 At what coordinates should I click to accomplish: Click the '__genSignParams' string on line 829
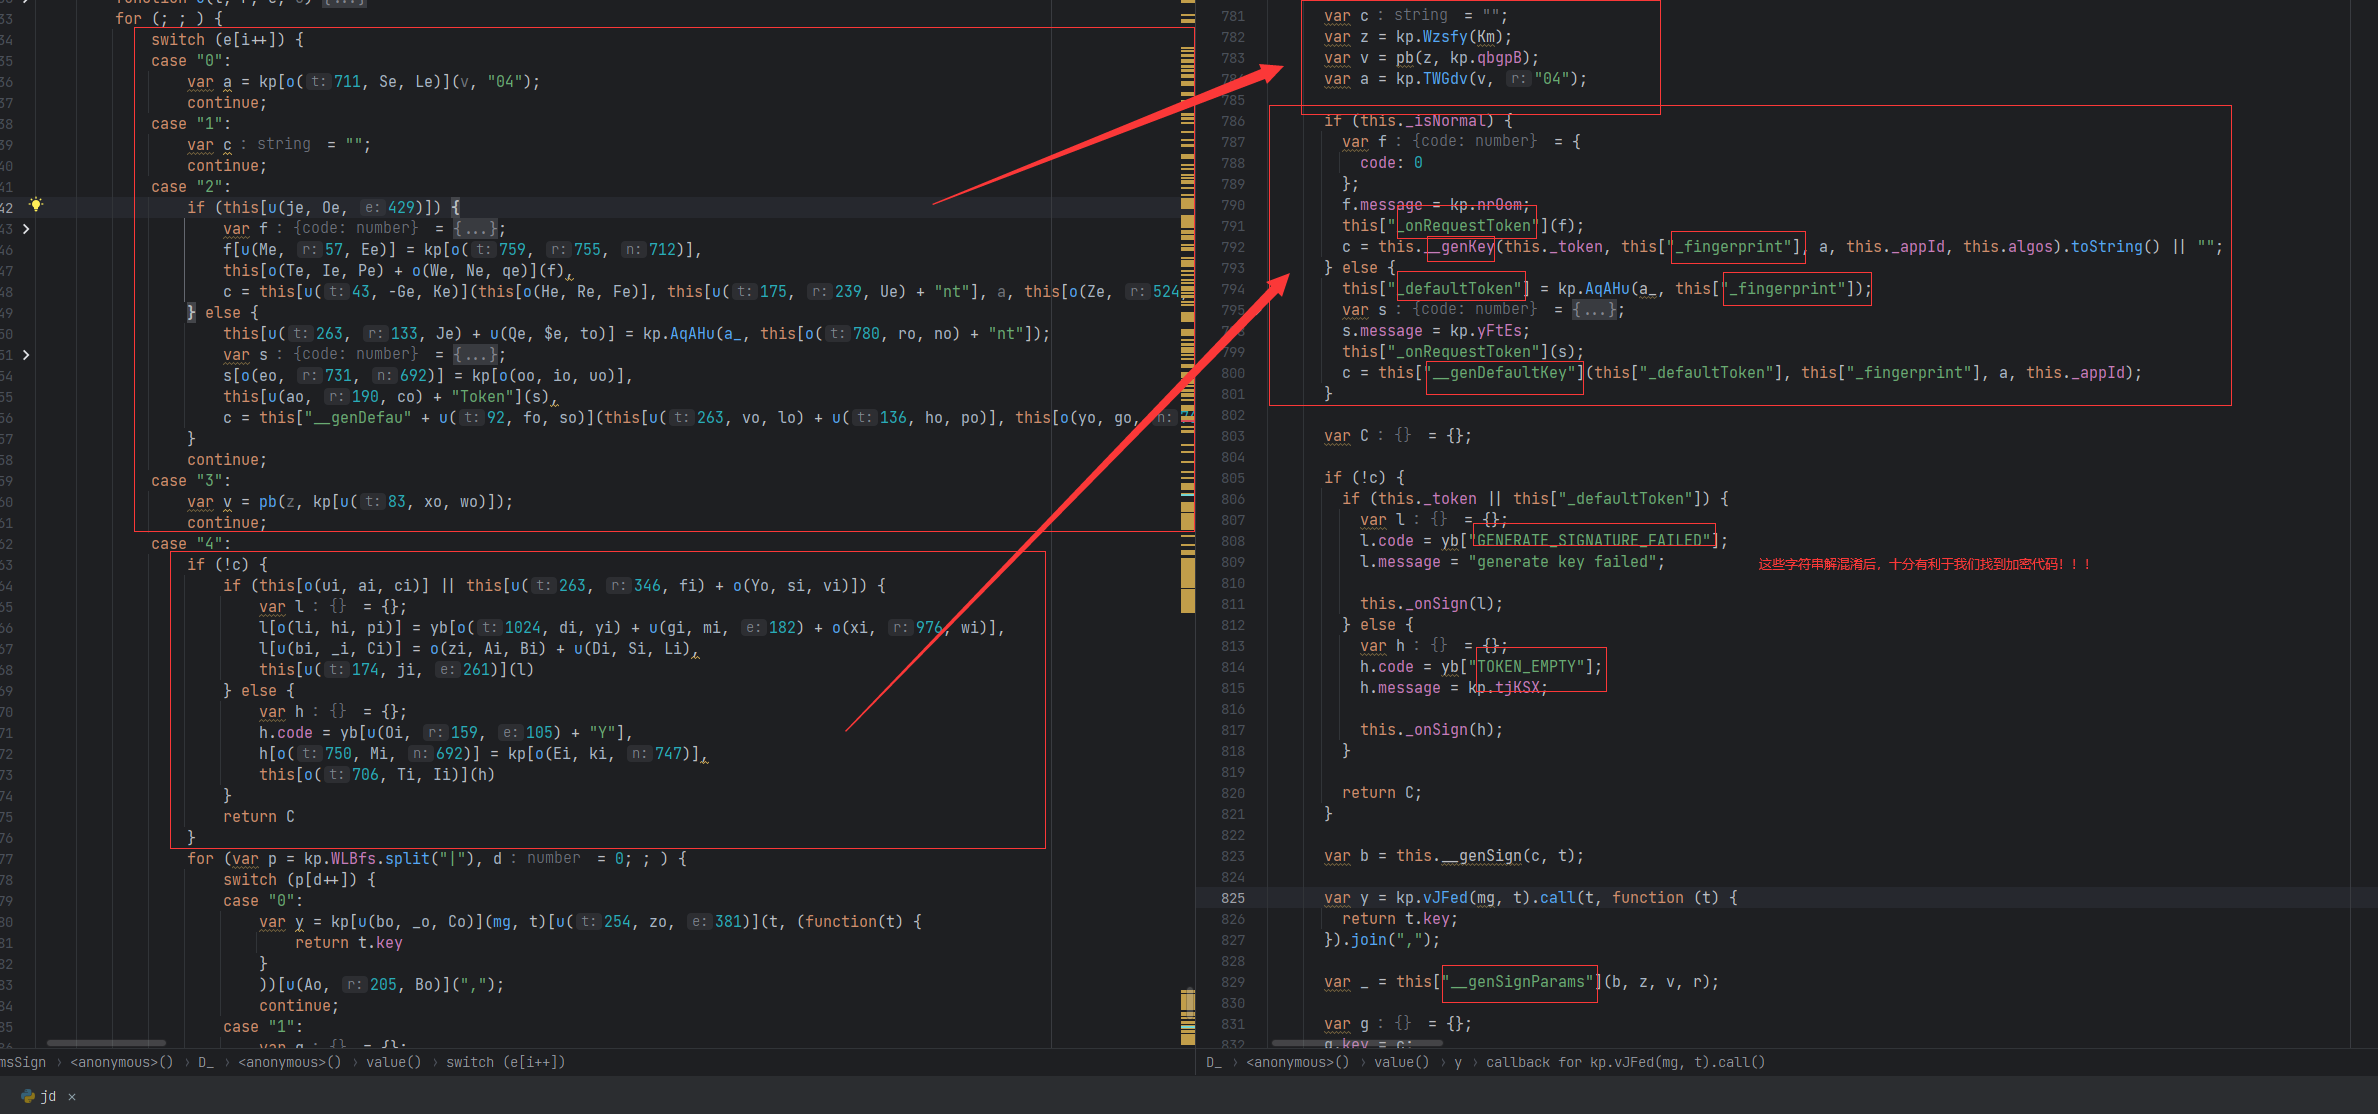1519,982
